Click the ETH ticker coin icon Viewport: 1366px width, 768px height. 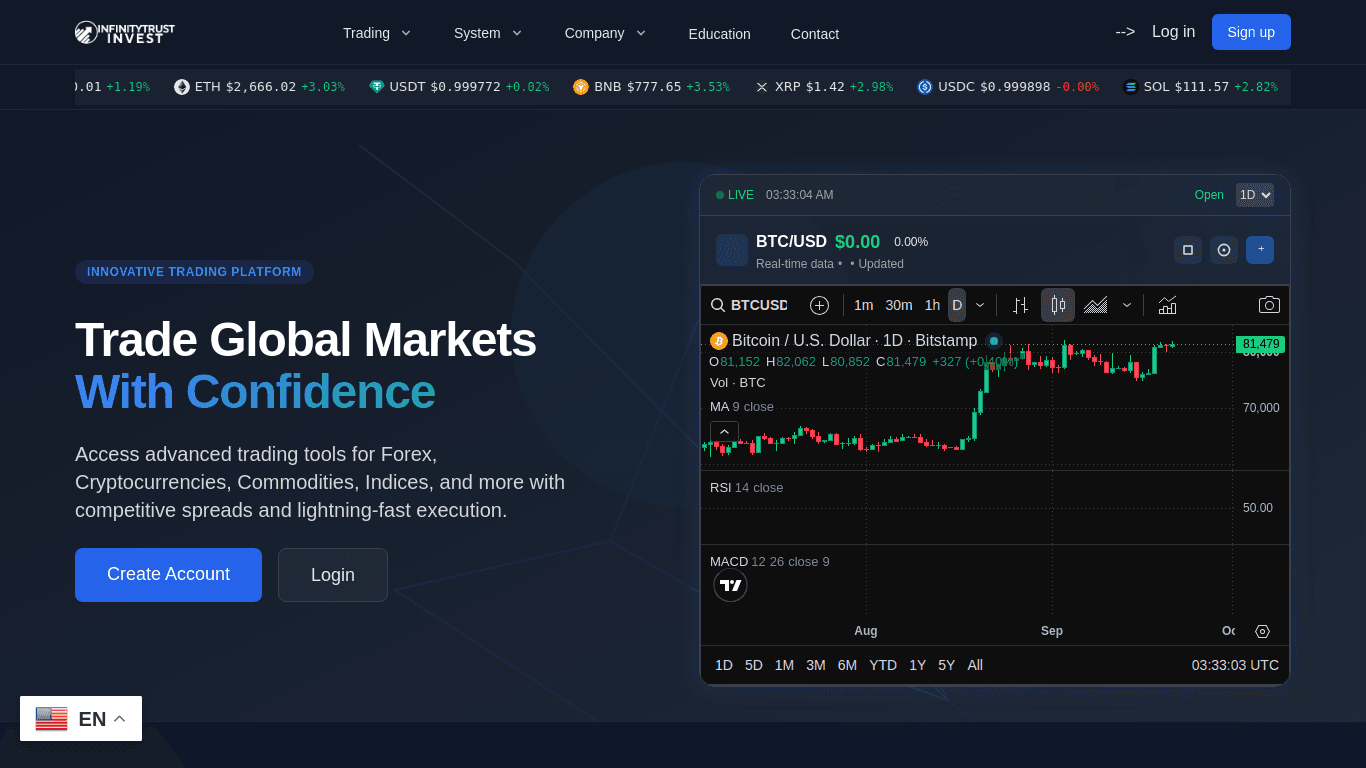click(182, 87)
